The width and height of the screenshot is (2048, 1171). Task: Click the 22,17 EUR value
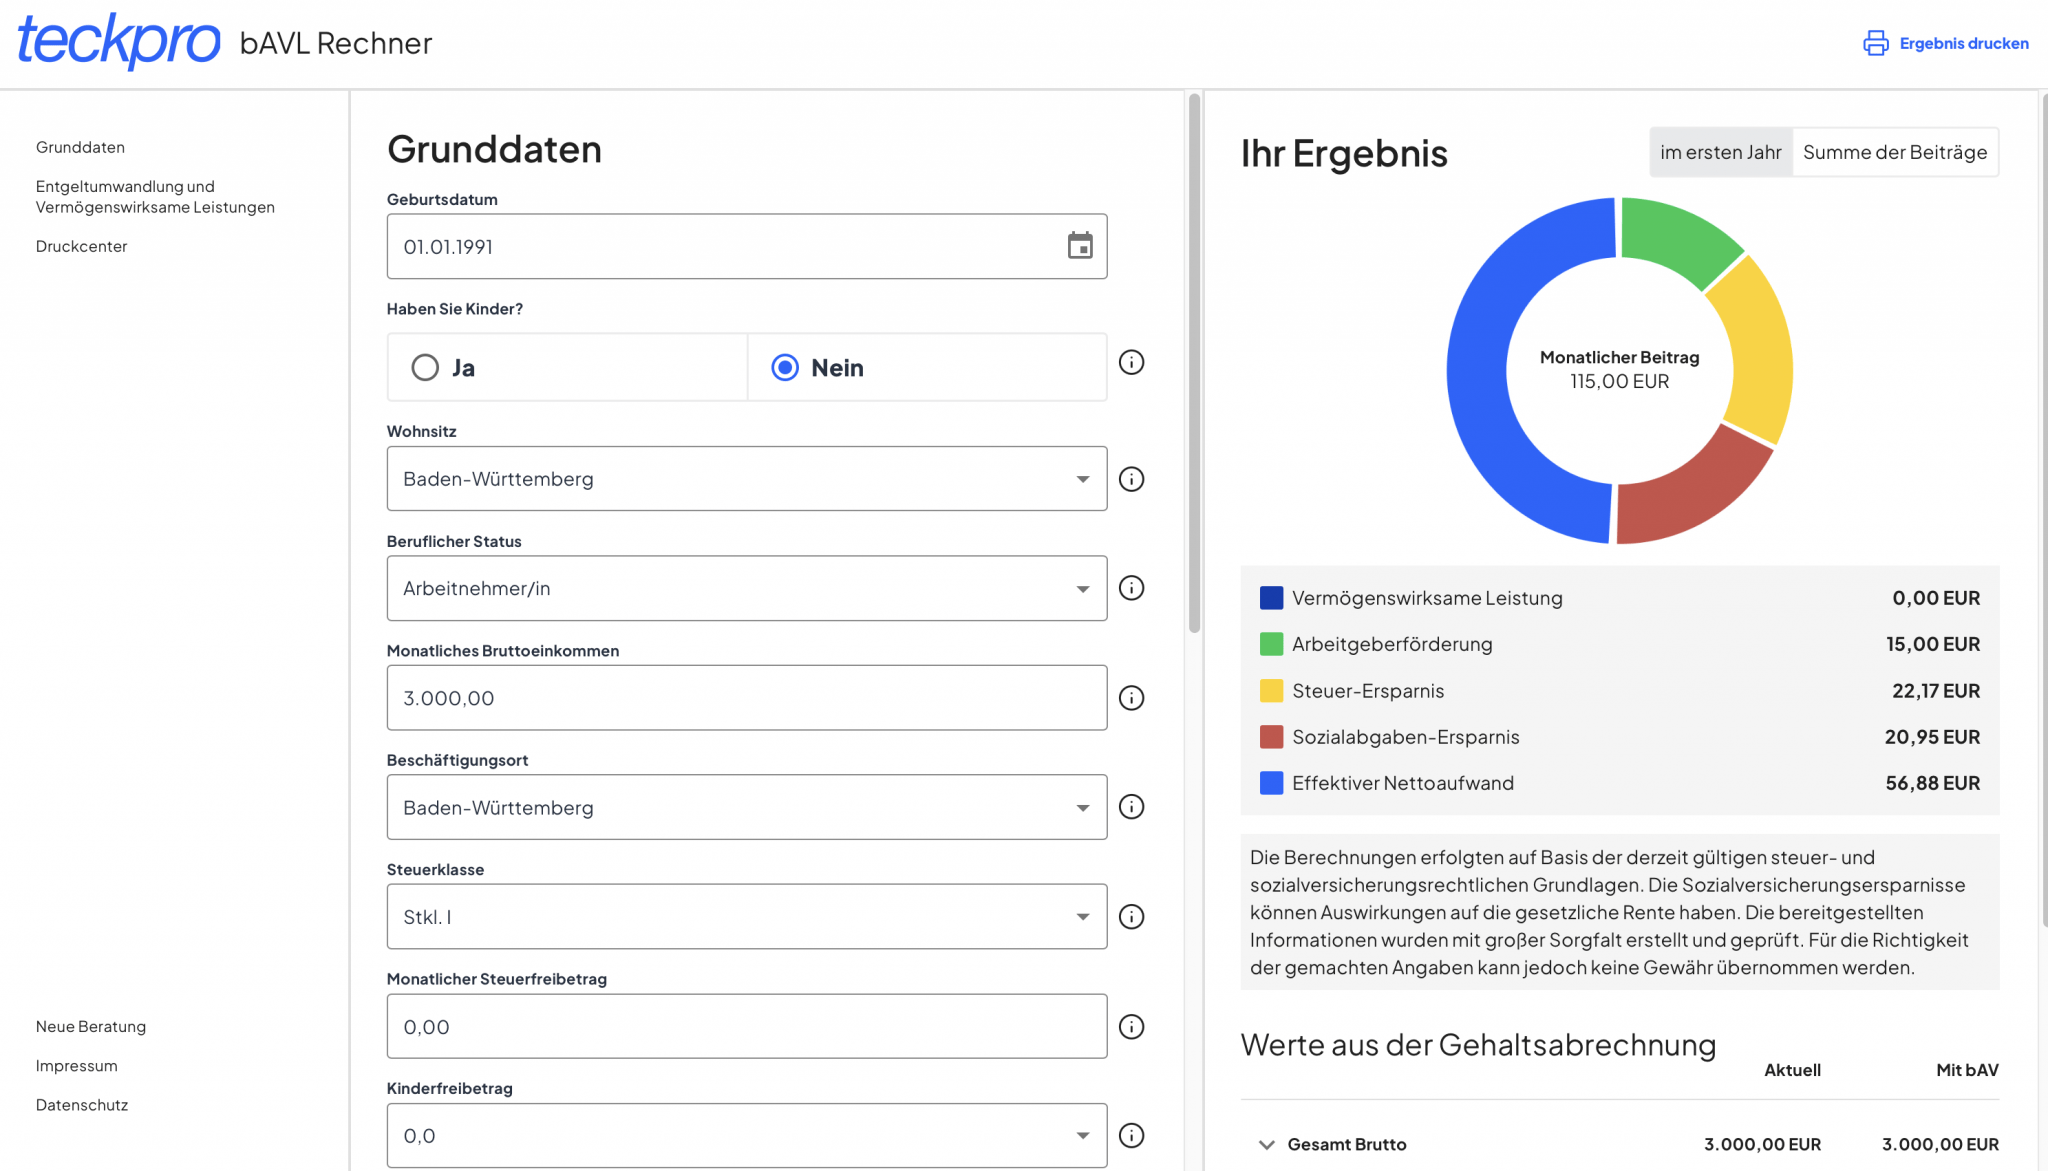[1935, 691]
